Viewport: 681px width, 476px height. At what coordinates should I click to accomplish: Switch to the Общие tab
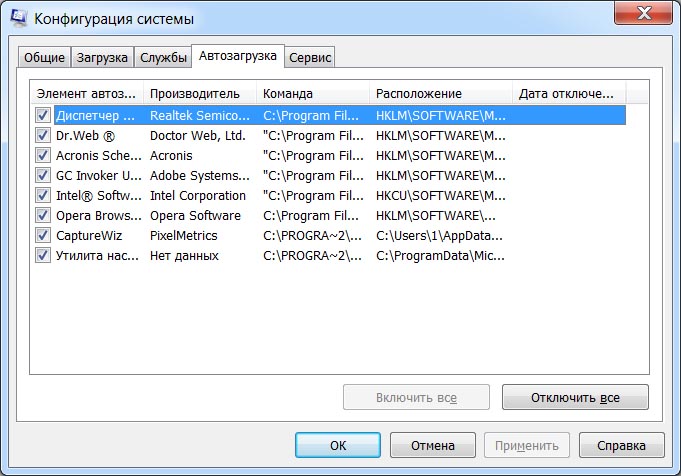(44, 58)
